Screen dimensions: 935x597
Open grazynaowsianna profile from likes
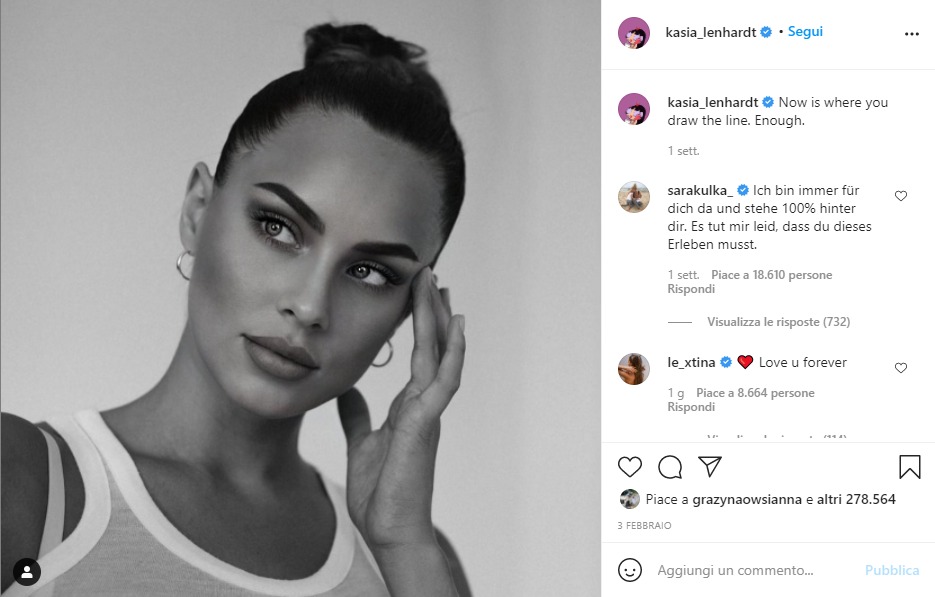coord(747,499)
